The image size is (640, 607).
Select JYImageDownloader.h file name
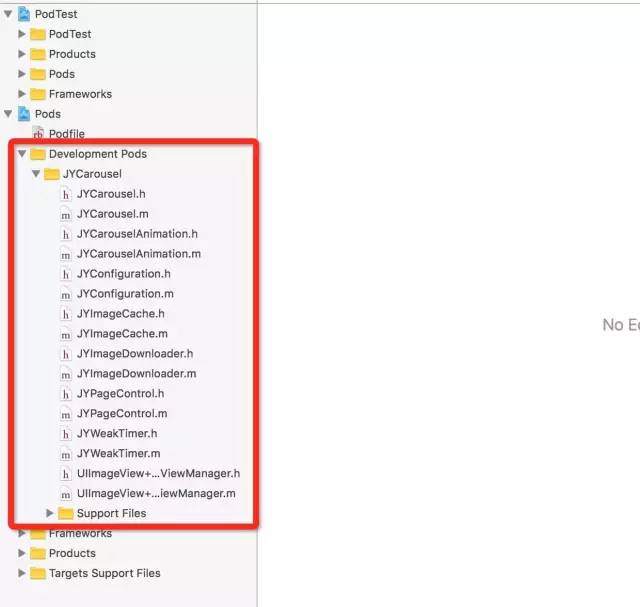(135, 354)
